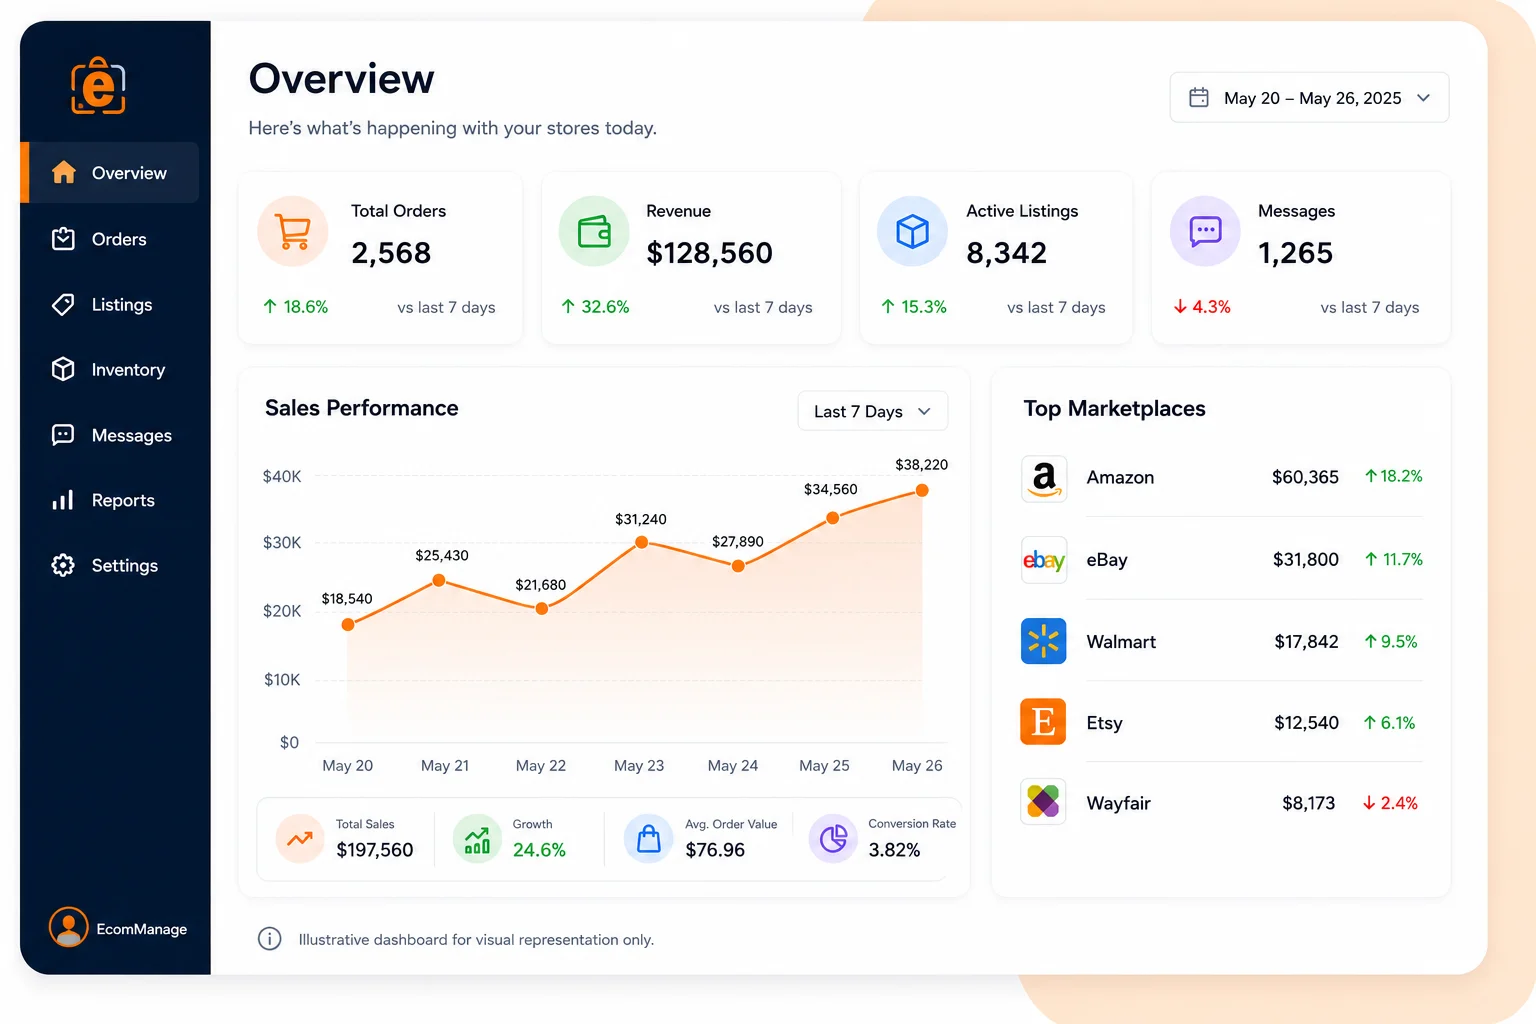Screen dimensions: 1536x1024
Task: Click the Conversion Rate 3.82% value
Action: coord(894,850)
